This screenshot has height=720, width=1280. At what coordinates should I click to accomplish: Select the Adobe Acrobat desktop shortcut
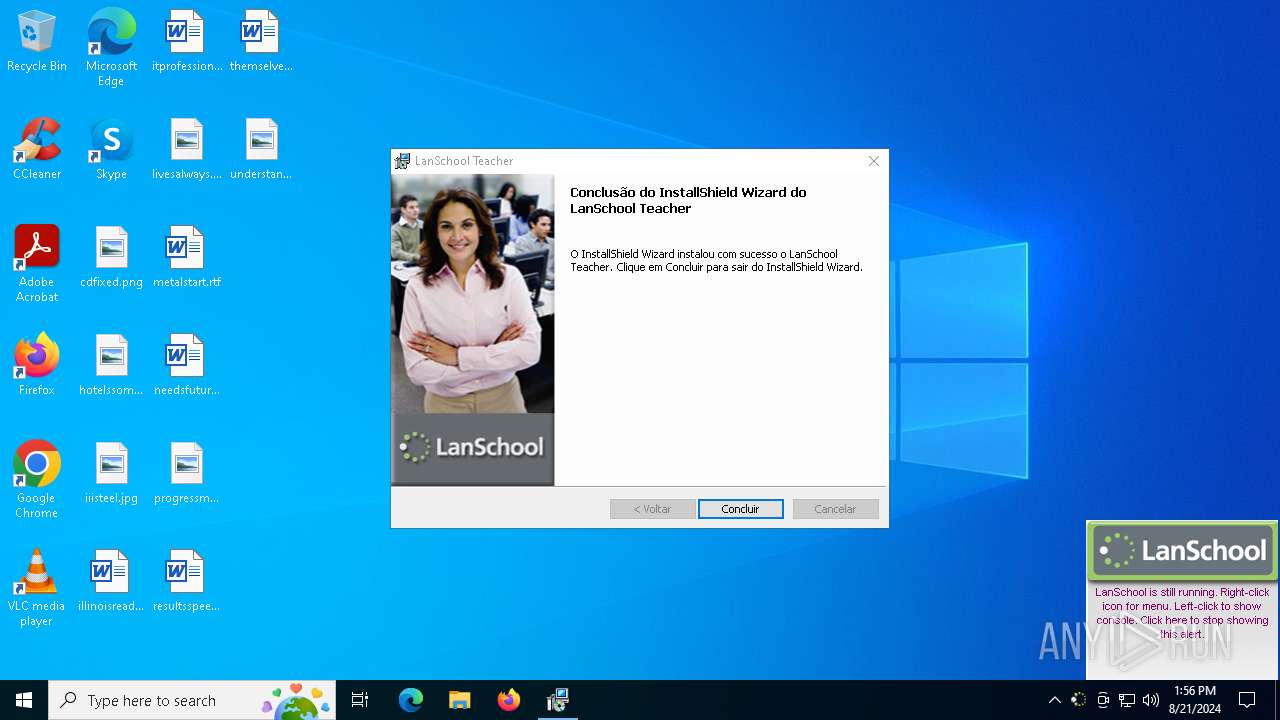click(37, 264)
